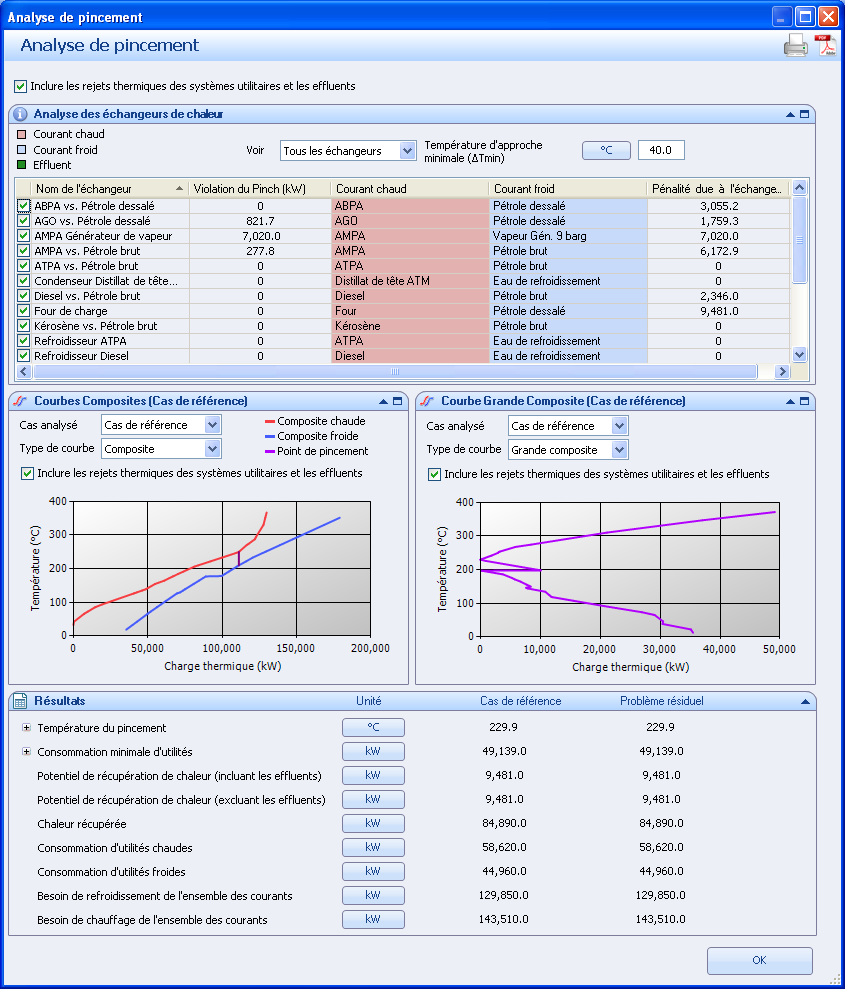Toggle 'Inclure les rejets' in Courbes Composites panel
Screen dimensions: 845x989
28,473
